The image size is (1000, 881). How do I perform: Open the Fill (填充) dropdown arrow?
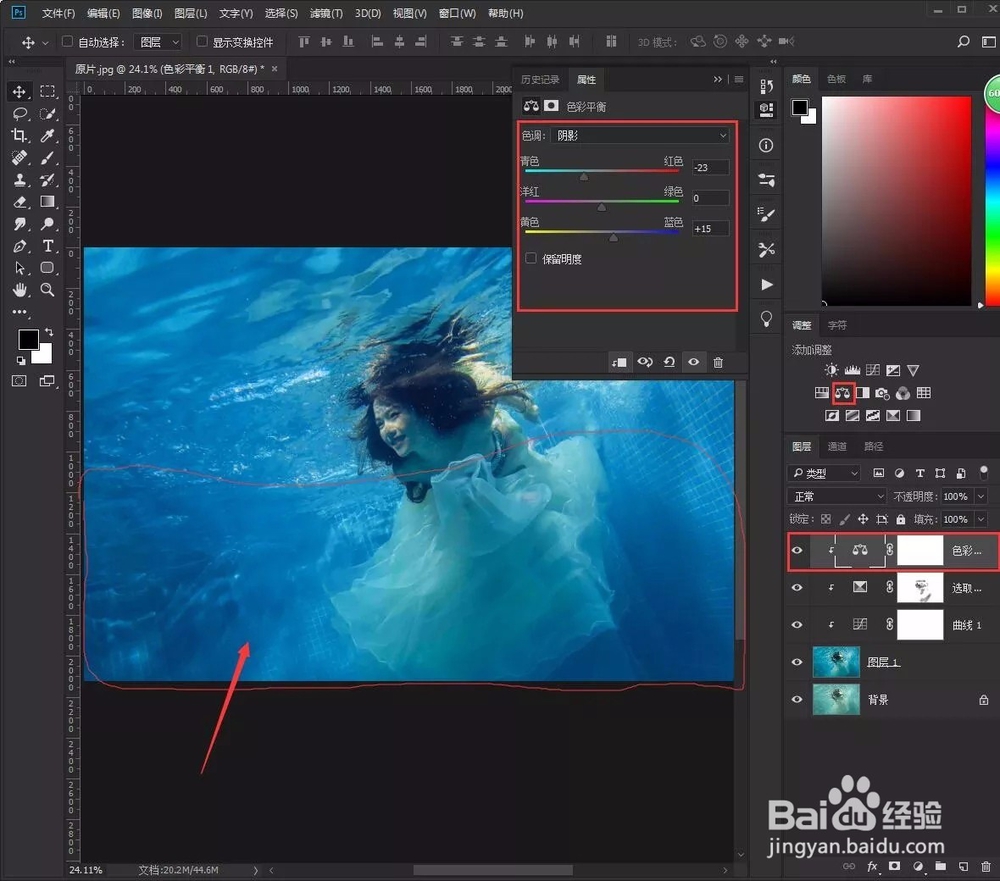(x=982, y=519)
